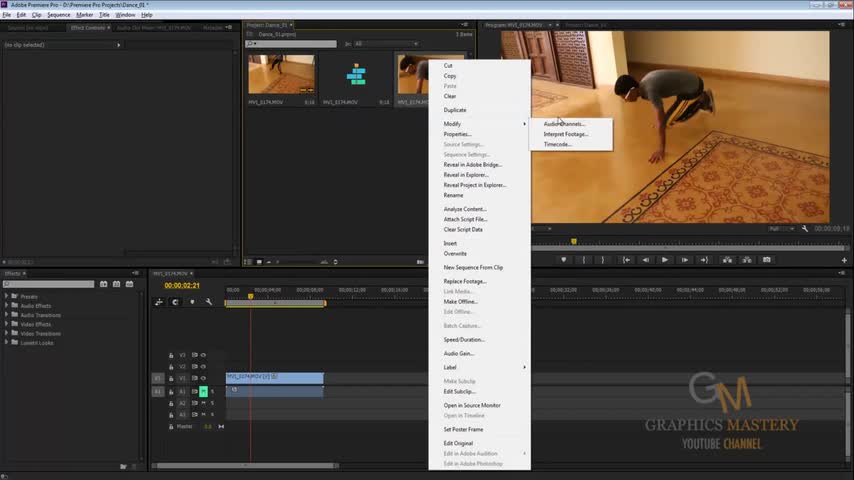Expand the Video Transitions folder

[7, 333]
